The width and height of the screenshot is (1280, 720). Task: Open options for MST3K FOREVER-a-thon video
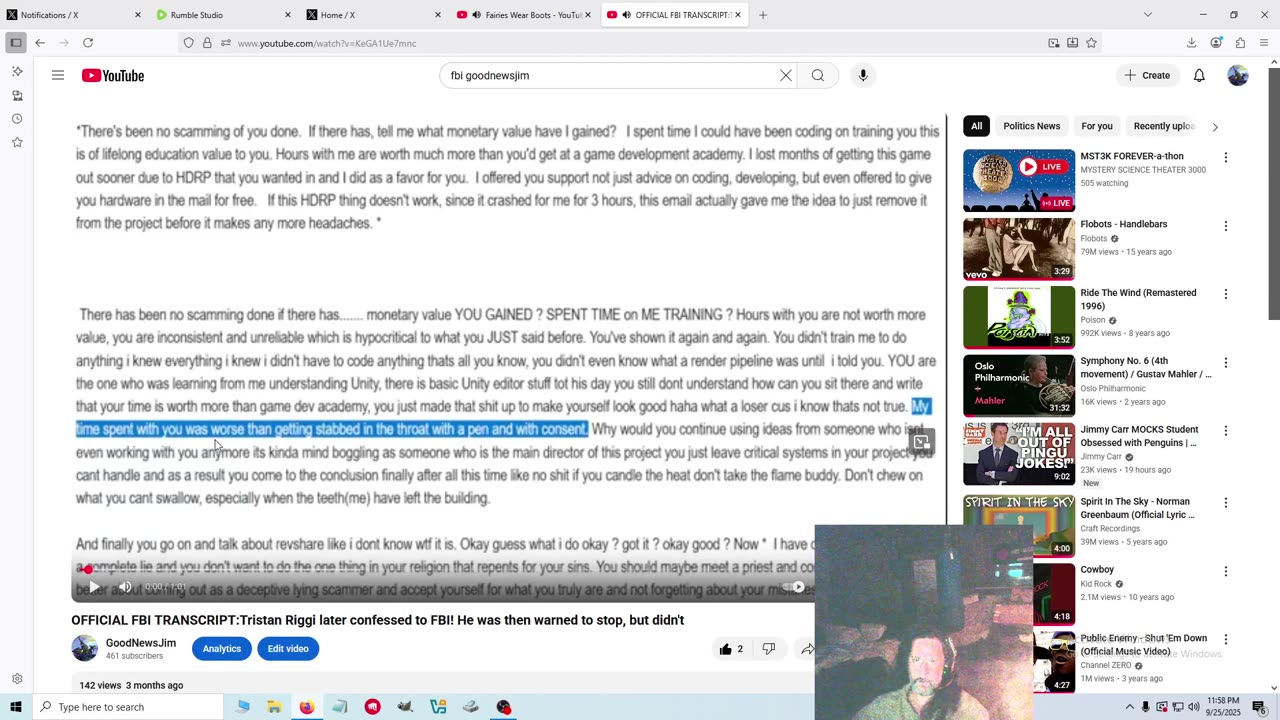click(x=1225, y=158)
